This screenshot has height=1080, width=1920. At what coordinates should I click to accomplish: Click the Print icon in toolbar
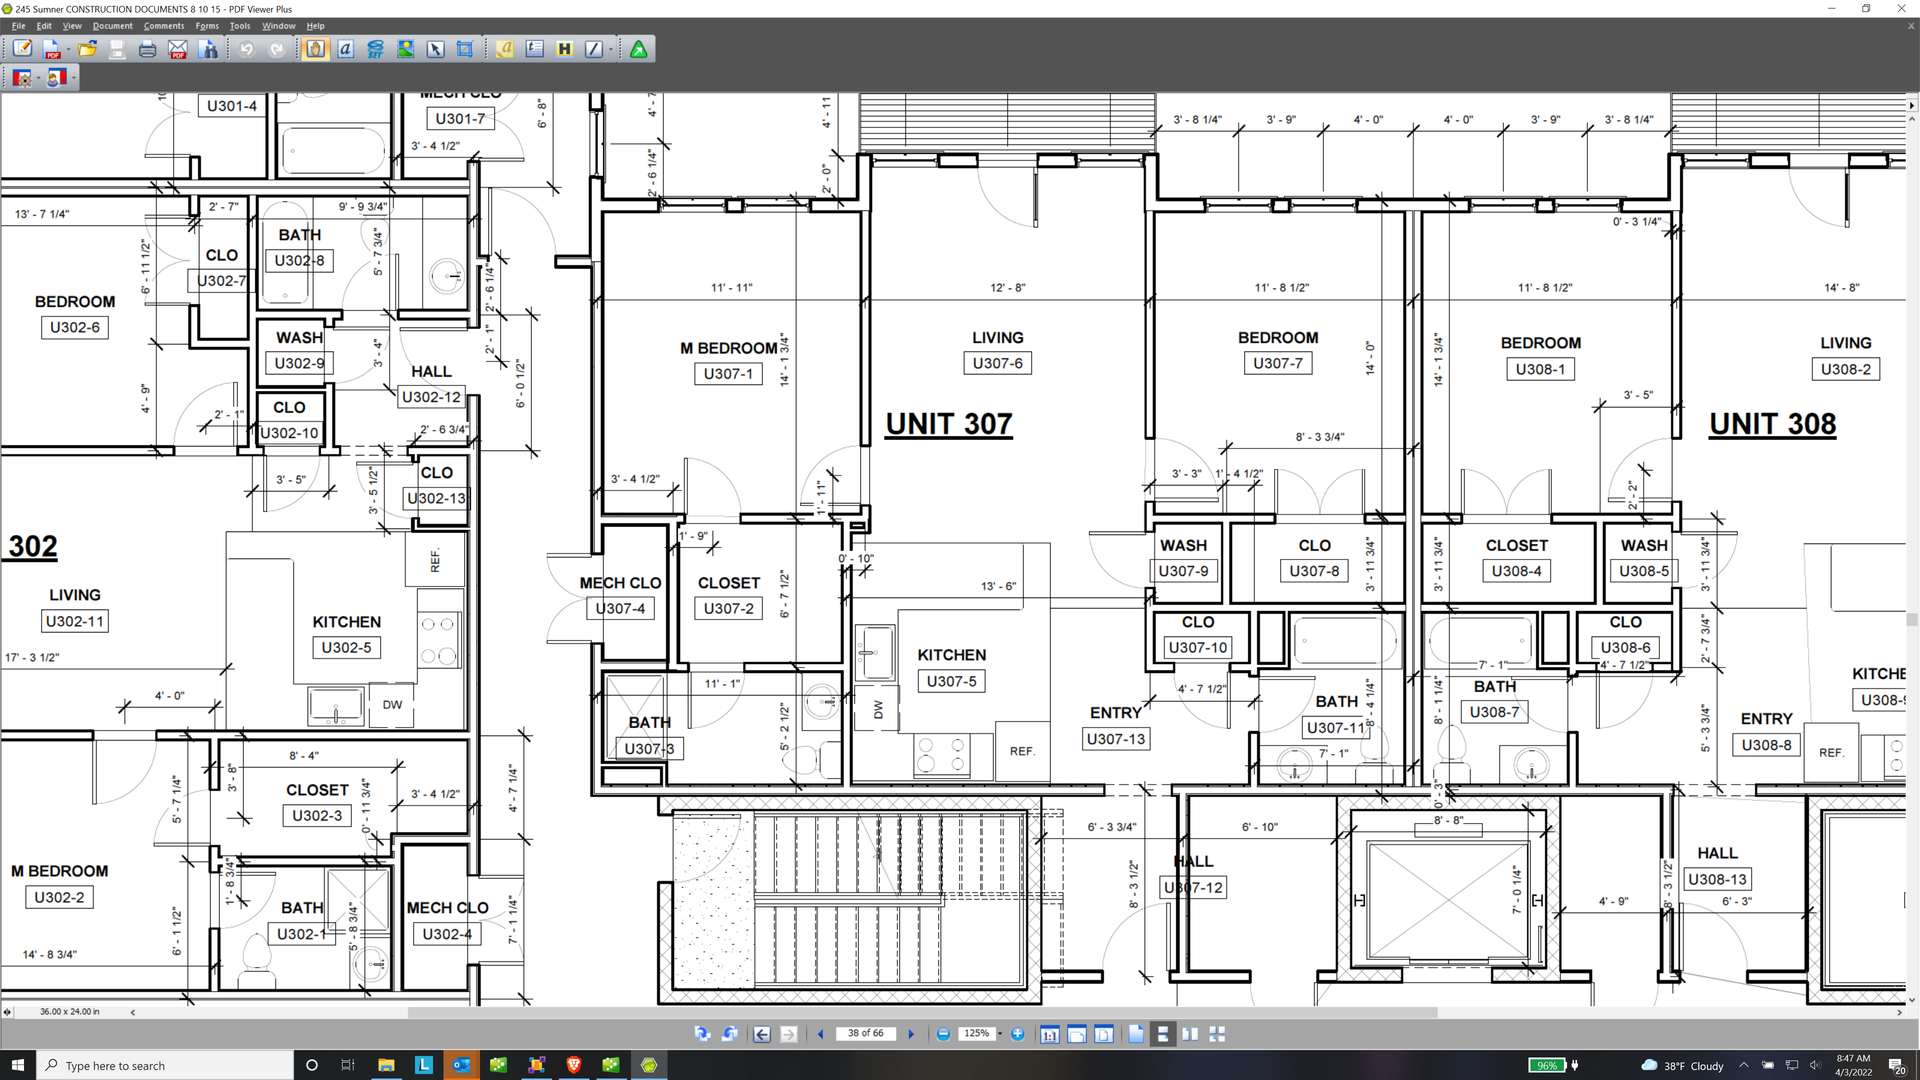coord(147,49)
